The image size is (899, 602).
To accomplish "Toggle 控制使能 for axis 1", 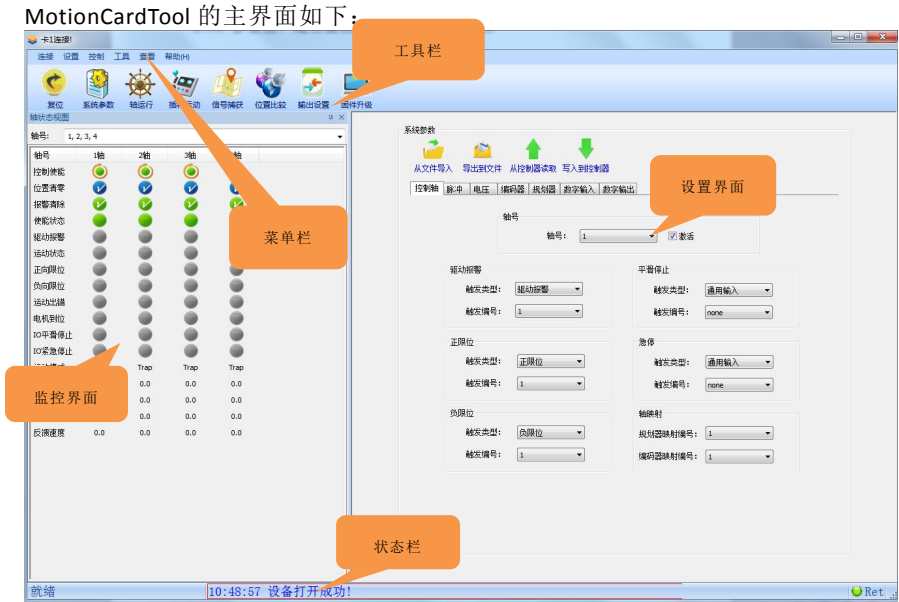I will (99, 171).
